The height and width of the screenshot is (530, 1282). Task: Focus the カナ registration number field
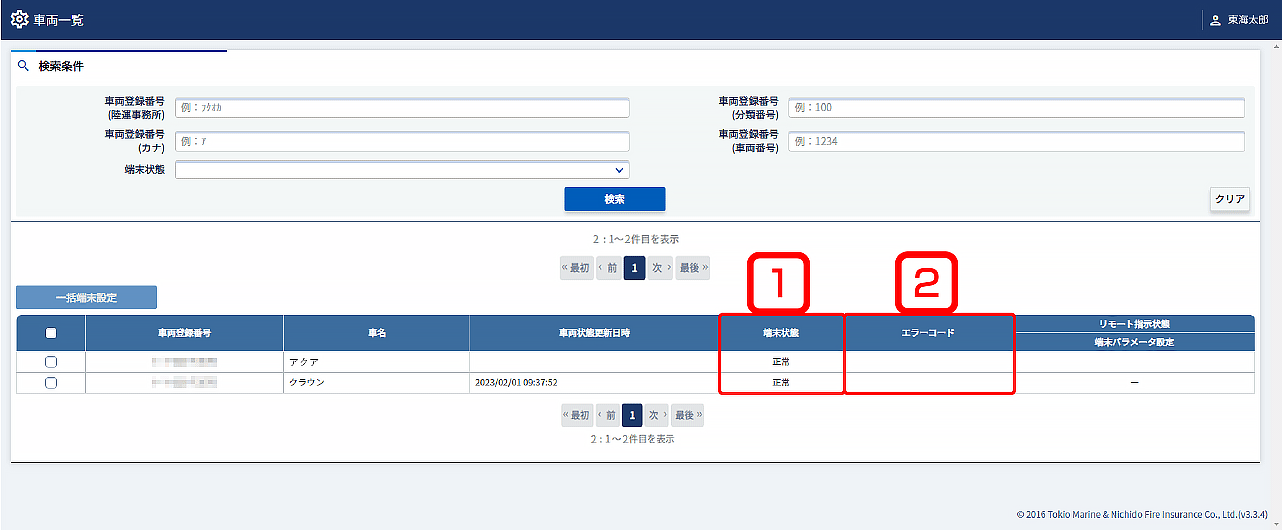tap(402, 141)
